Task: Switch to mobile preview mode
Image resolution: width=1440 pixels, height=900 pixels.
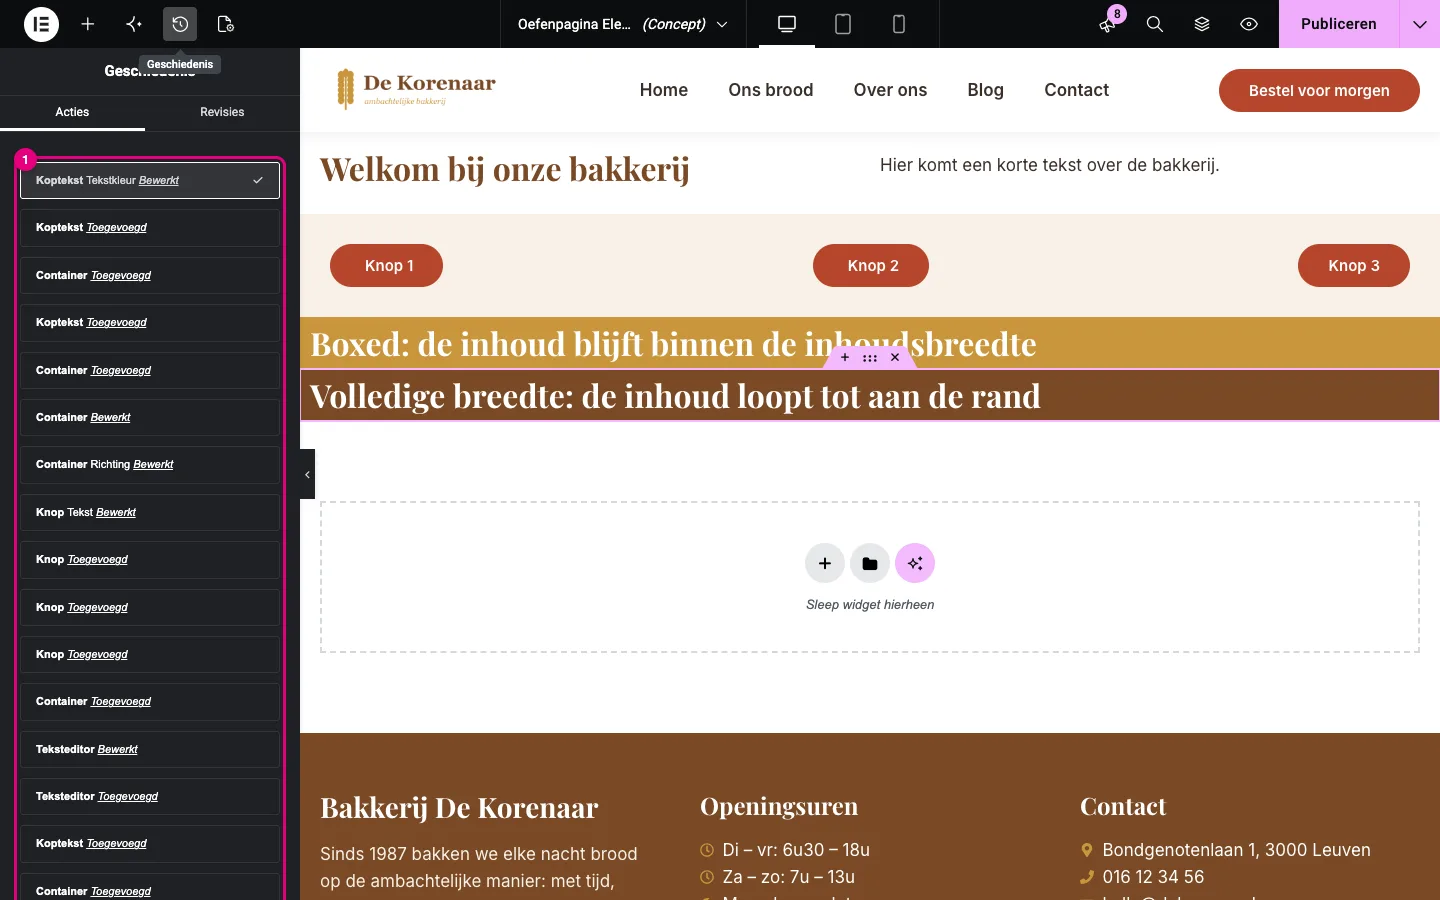Action: pos(899,24)
